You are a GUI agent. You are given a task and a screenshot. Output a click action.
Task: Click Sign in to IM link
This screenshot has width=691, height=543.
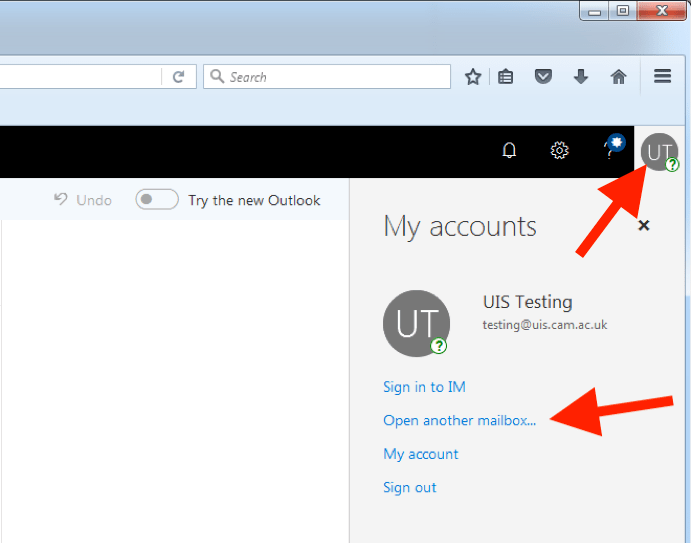tap(424, 387)
